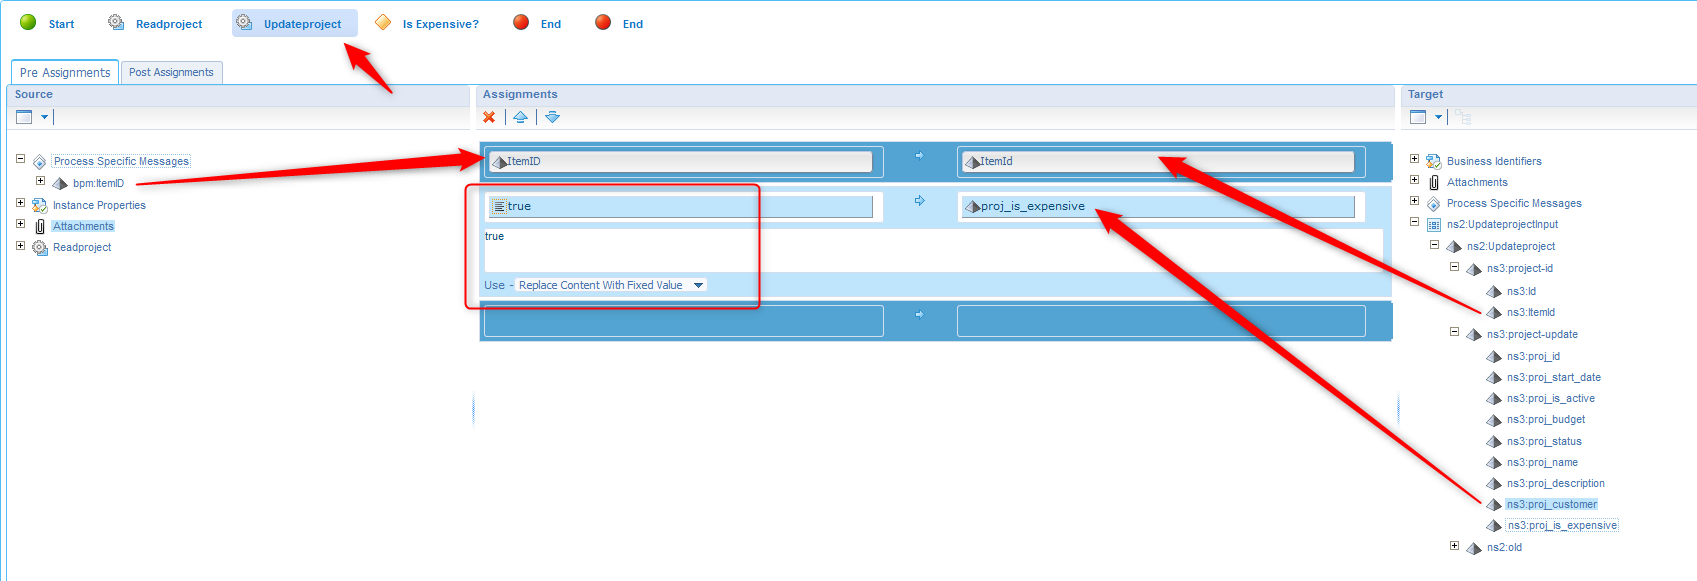Viewport: 1697px width, 581px height.
Task: Expand the ns2:old target node
Action: (1454, 545)
